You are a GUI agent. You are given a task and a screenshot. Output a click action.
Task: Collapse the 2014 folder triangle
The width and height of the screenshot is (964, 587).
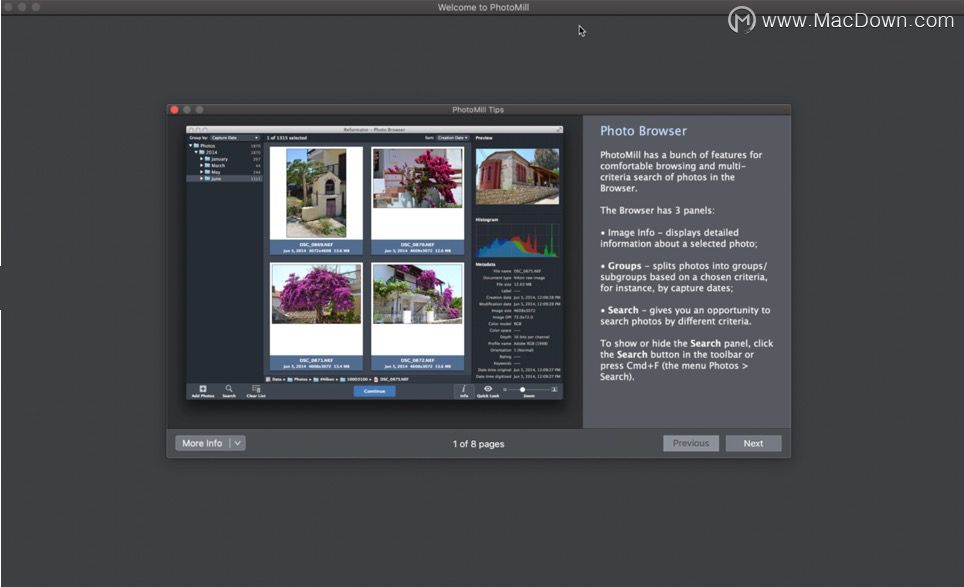(x=196, y=152)
